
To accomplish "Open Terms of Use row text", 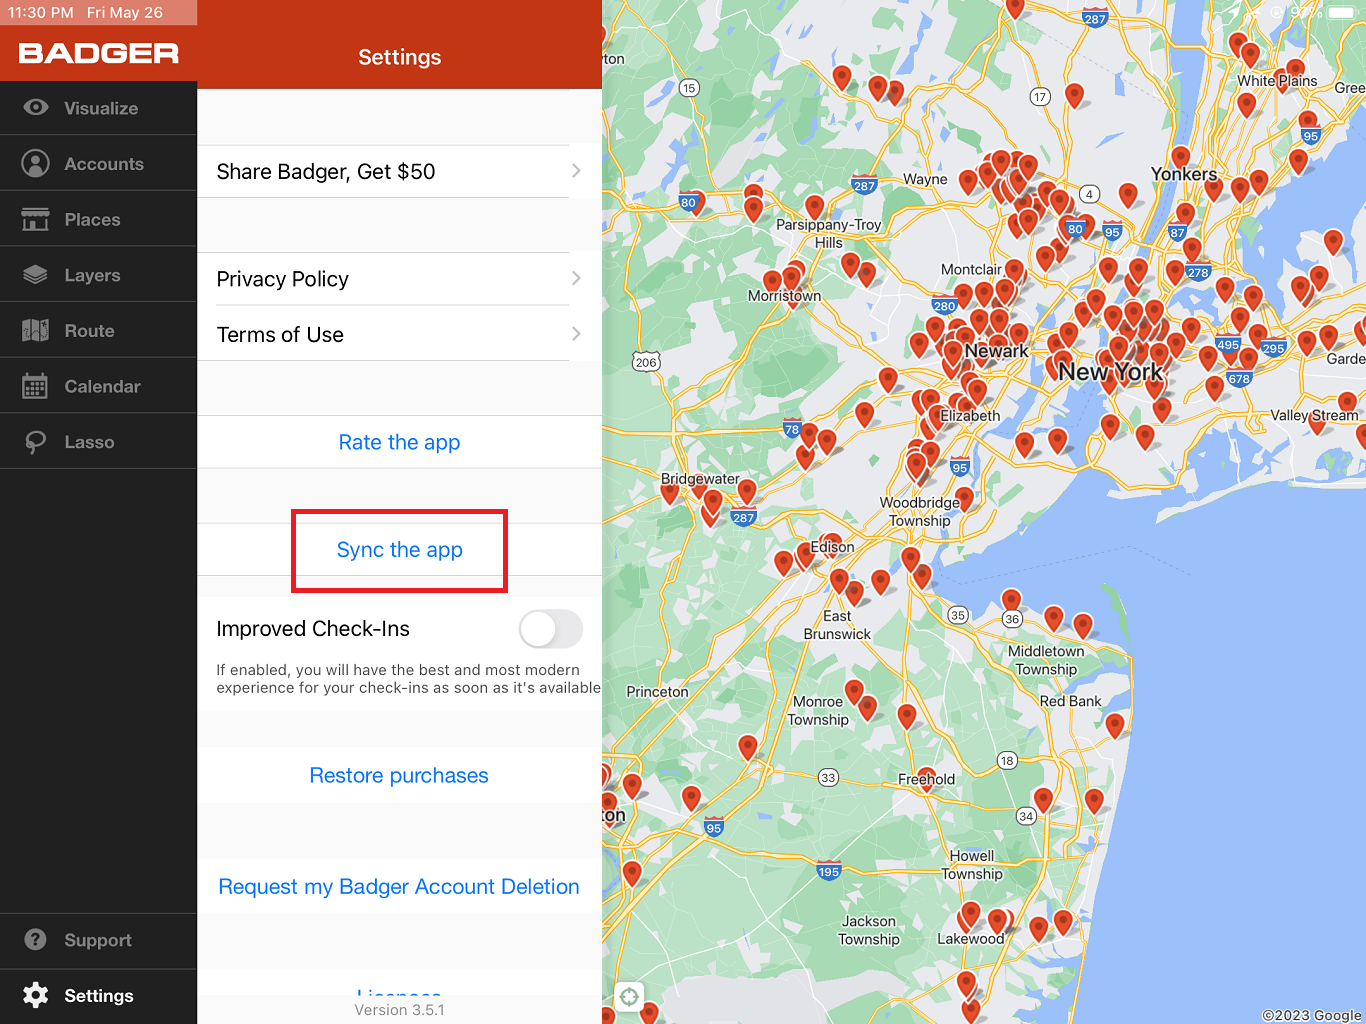I will pyautogui.click(x=280, y=335).
